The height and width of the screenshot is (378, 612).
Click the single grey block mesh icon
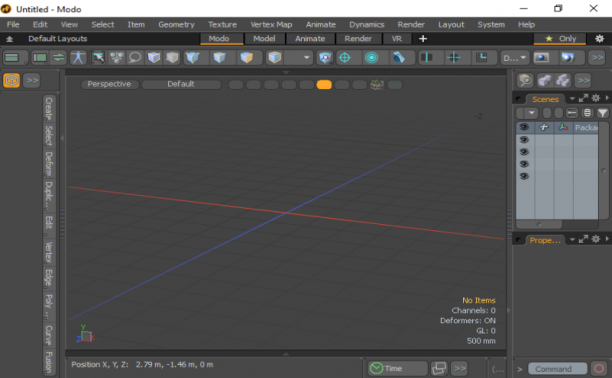pos(544,80)
